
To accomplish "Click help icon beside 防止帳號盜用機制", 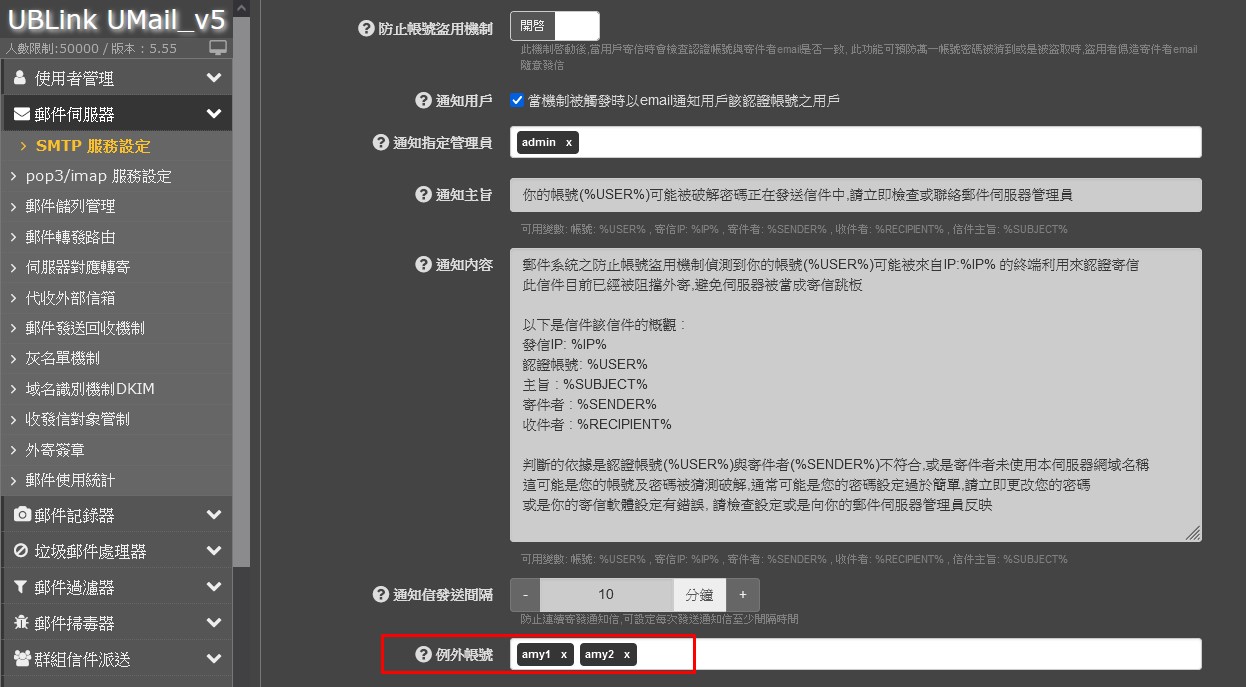I will pos(366,29).
